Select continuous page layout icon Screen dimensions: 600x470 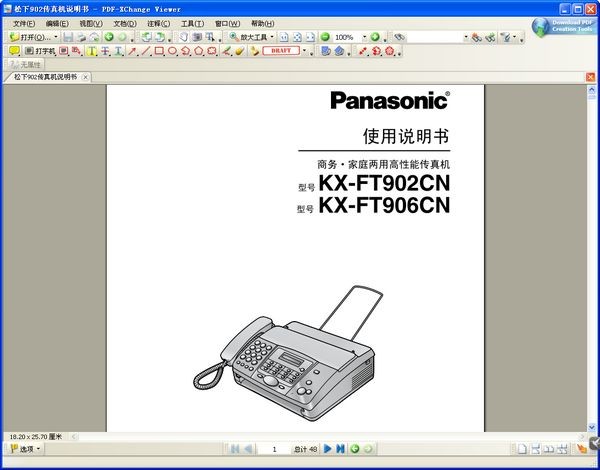[535, 449]
